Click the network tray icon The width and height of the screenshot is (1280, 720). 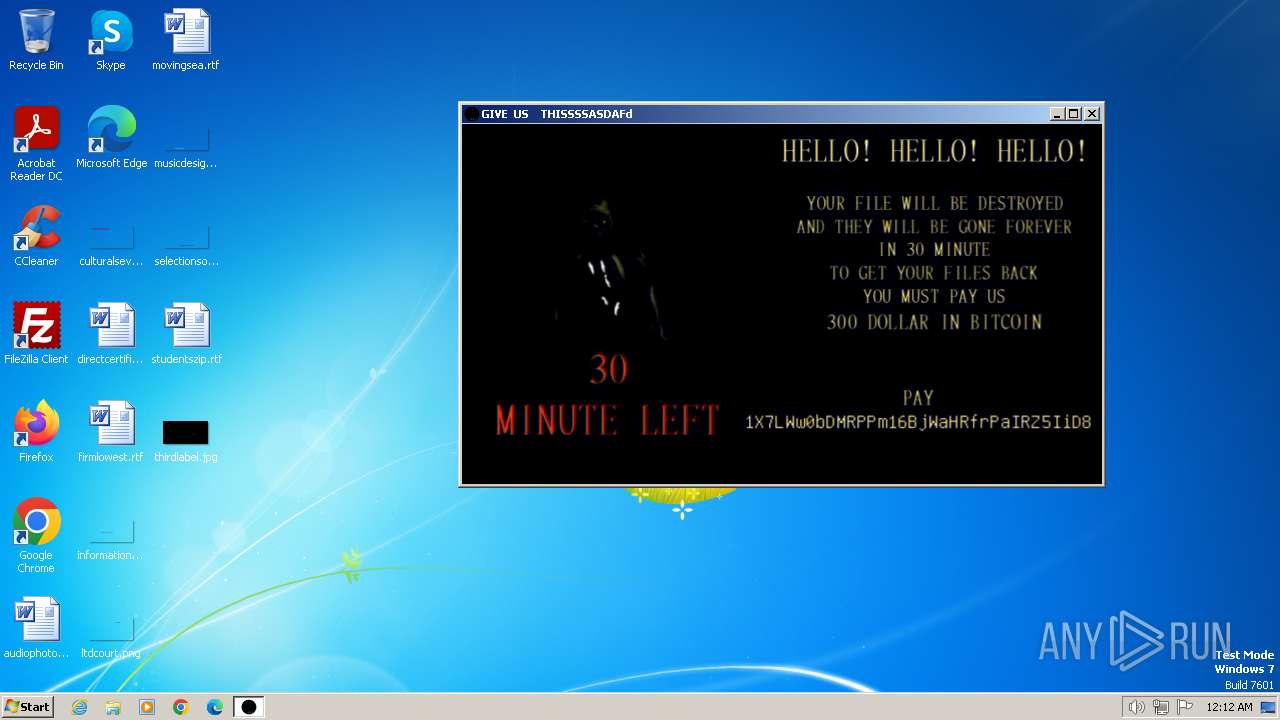1160,707
